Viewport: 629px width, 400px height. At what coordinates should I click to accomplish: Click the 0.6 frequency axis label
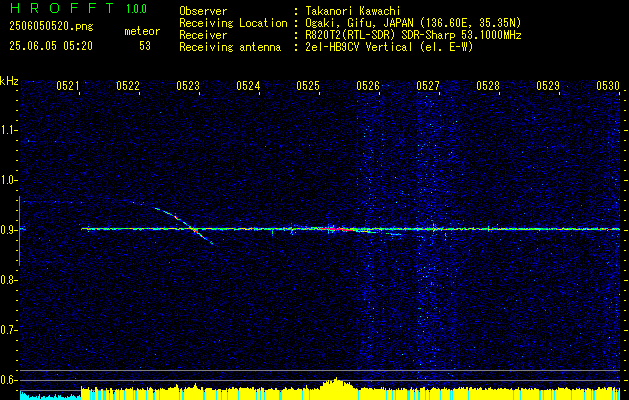pyautogui.click(x=8, y=380)
